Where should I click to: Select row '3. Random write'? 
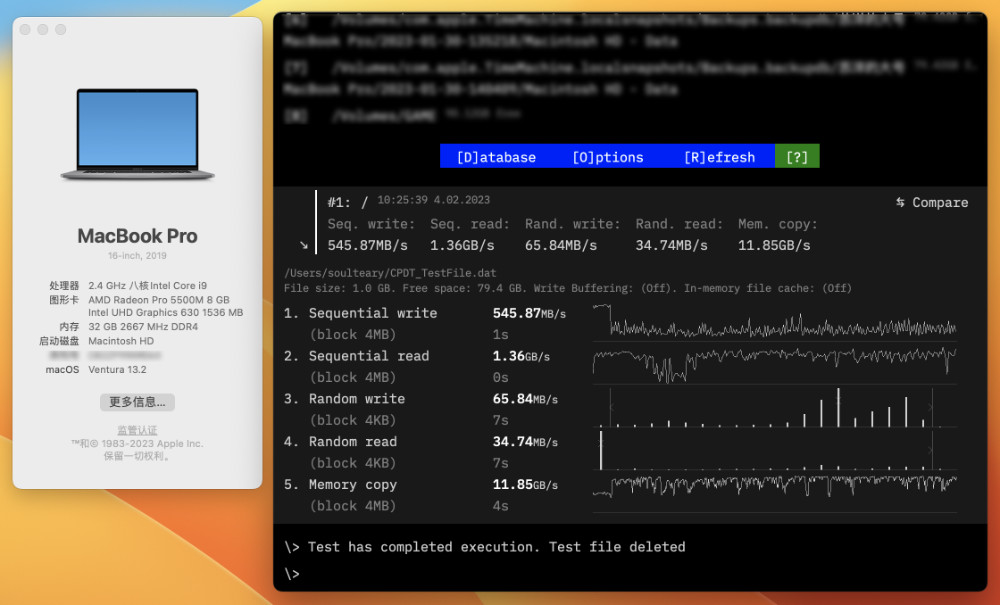coord(344,399)
